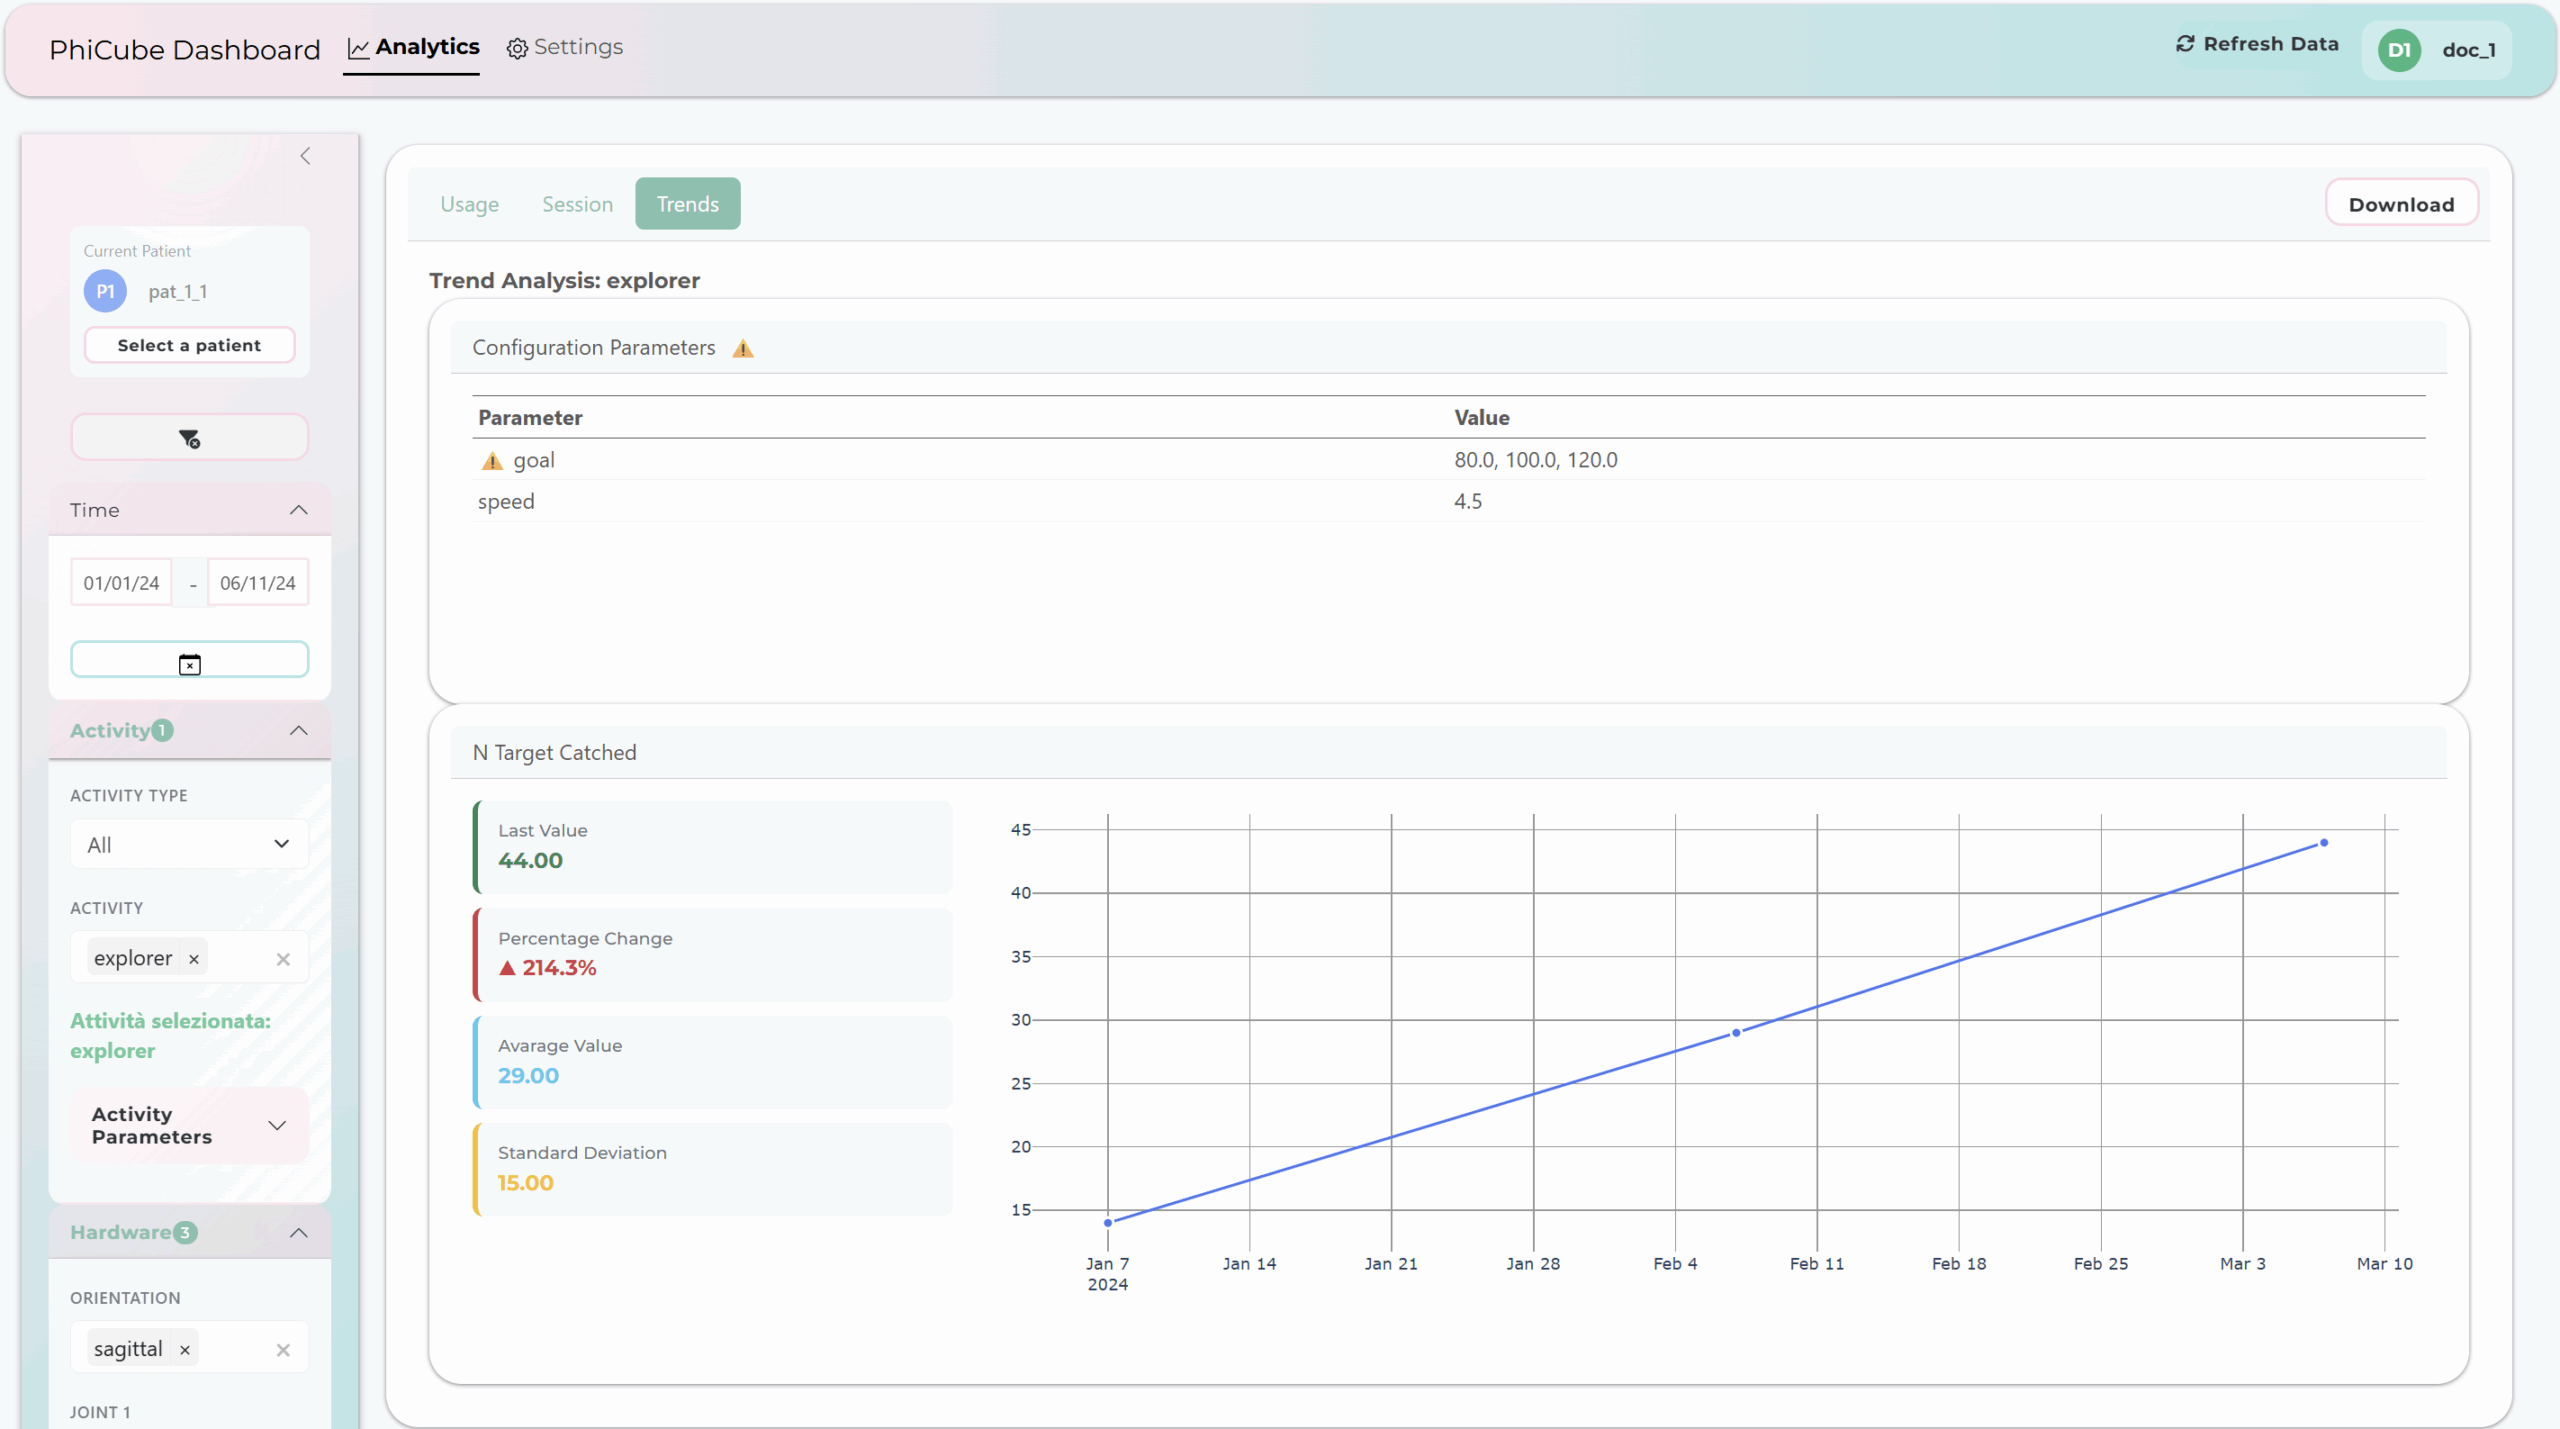This screenshot has width=2560, height=1429.
Task: Collapse the Time filter section
Action: pyautogui.click(x=298, y=510)
